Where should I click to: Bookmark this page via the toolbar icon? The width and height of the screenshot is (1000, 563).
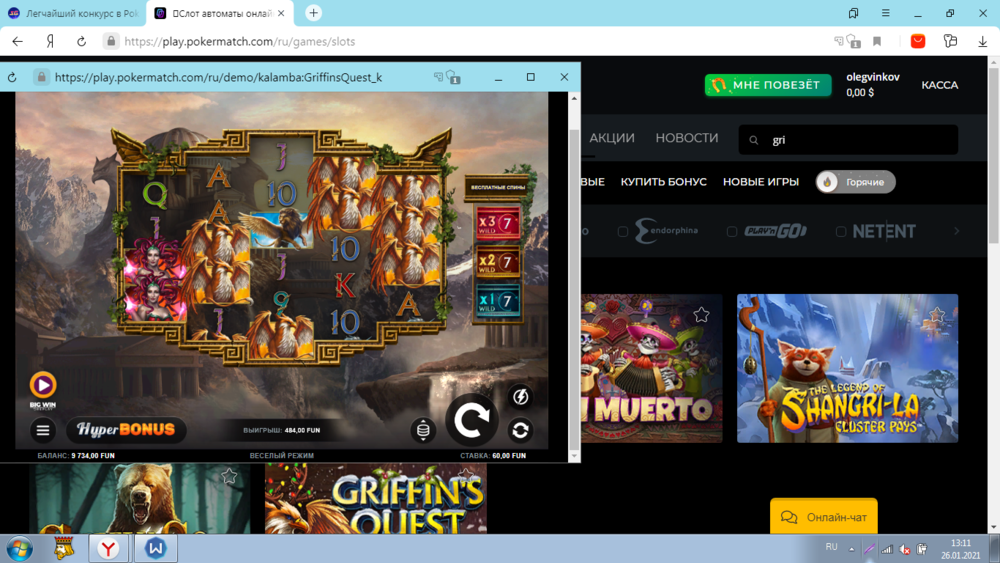(x=877, y=41)
